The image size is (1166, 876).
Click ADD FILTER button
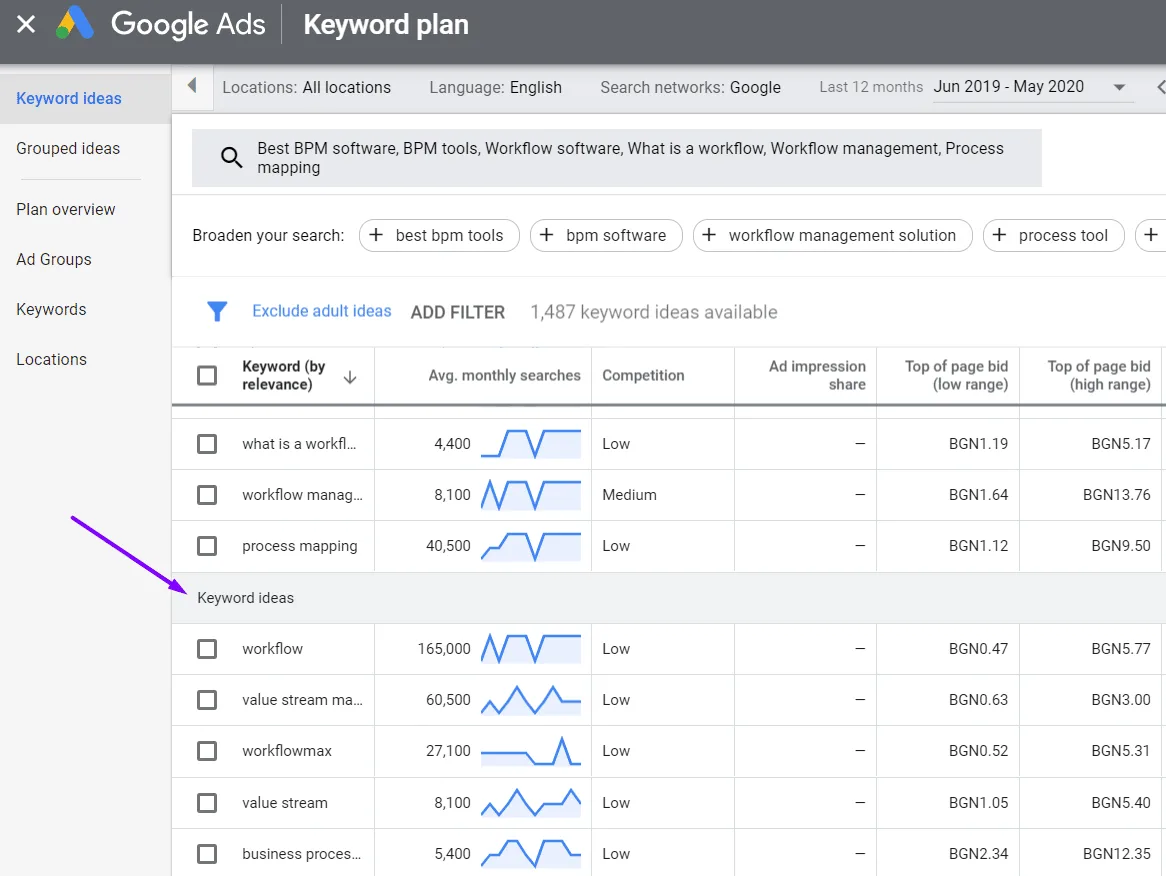457,312
